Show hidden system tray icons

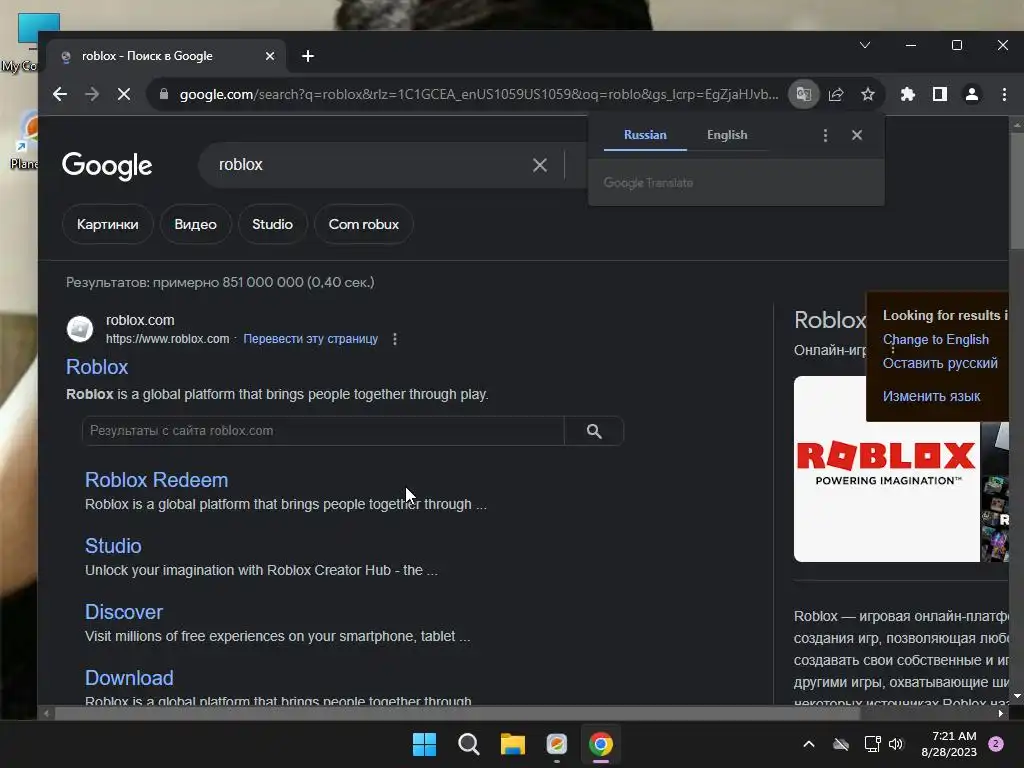point(808,744)
